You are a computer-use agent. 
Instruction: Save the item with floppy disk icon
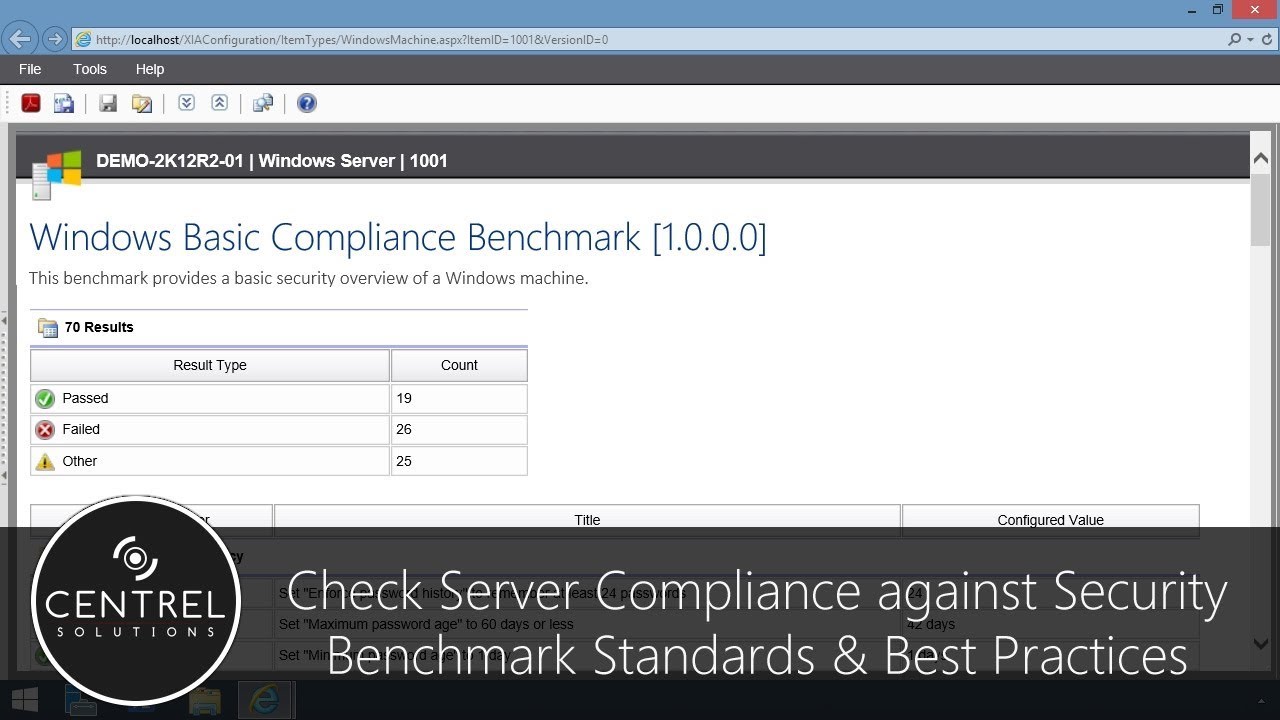[108, 103]
